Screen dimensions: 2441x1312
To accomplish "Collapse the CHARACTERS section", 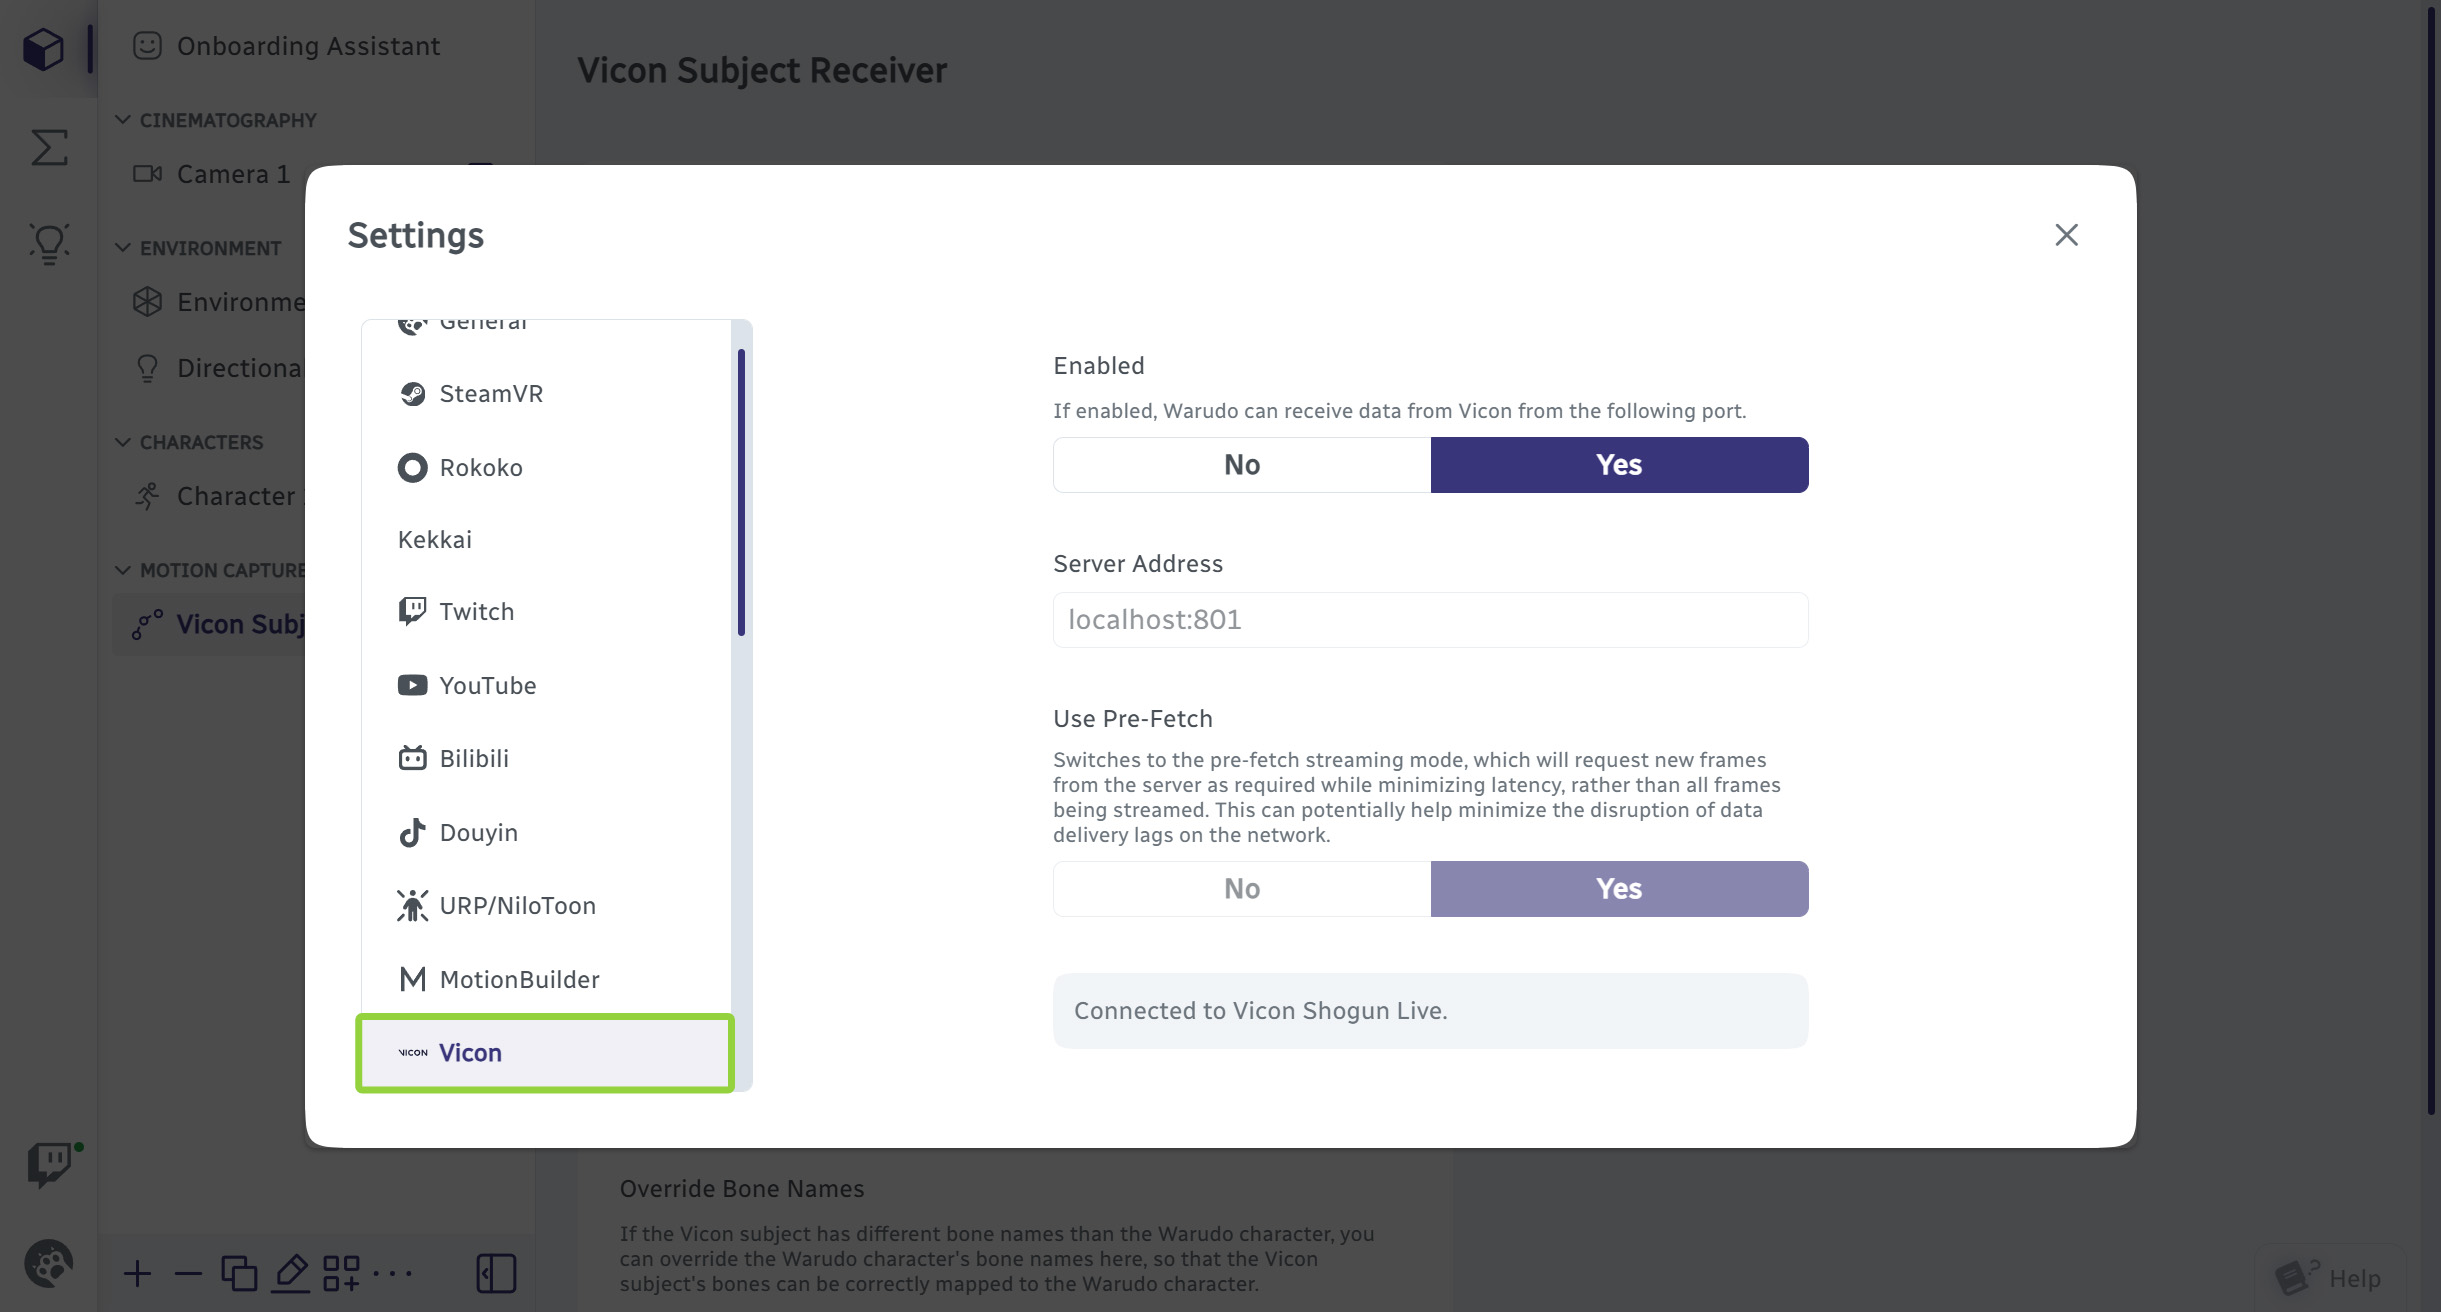I will pyautogui.click(x=123, y=442).
